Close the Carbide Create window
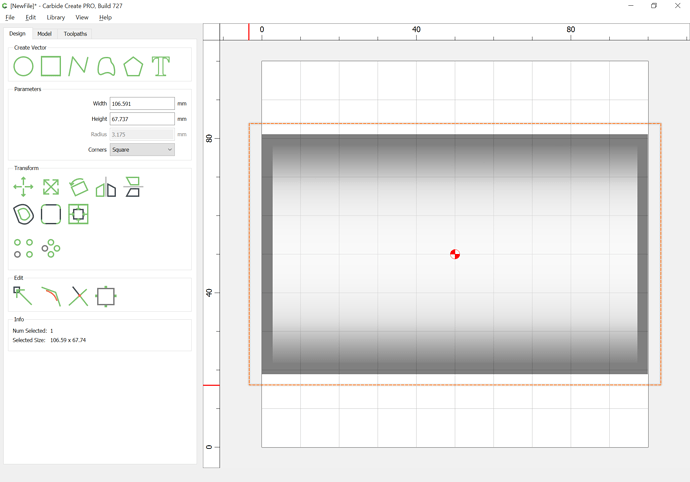The height and width of the screenshot is (482, 690). 678,6
